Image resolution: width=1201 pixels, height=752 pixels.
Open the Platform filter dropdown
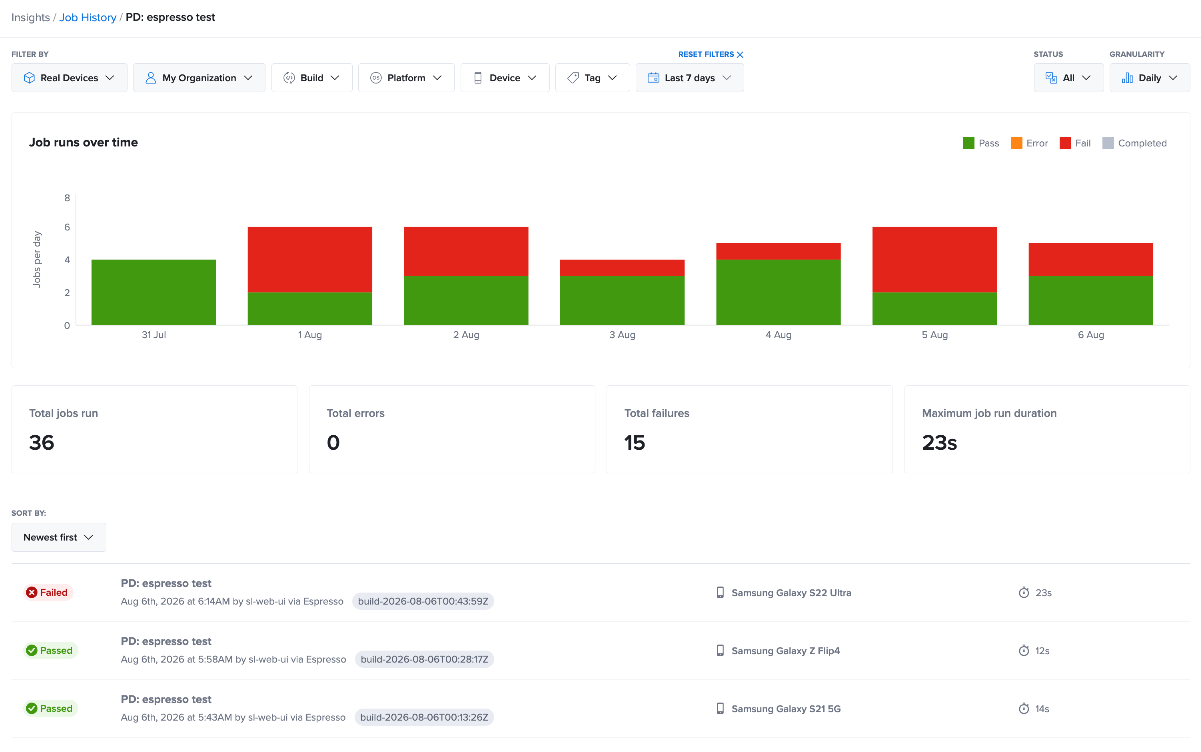[406, 78]
